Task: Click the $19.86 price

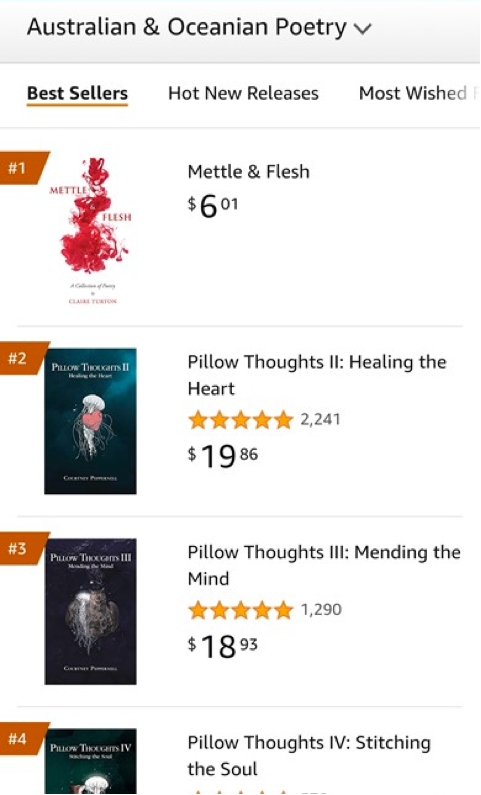Action: (223, 456)
